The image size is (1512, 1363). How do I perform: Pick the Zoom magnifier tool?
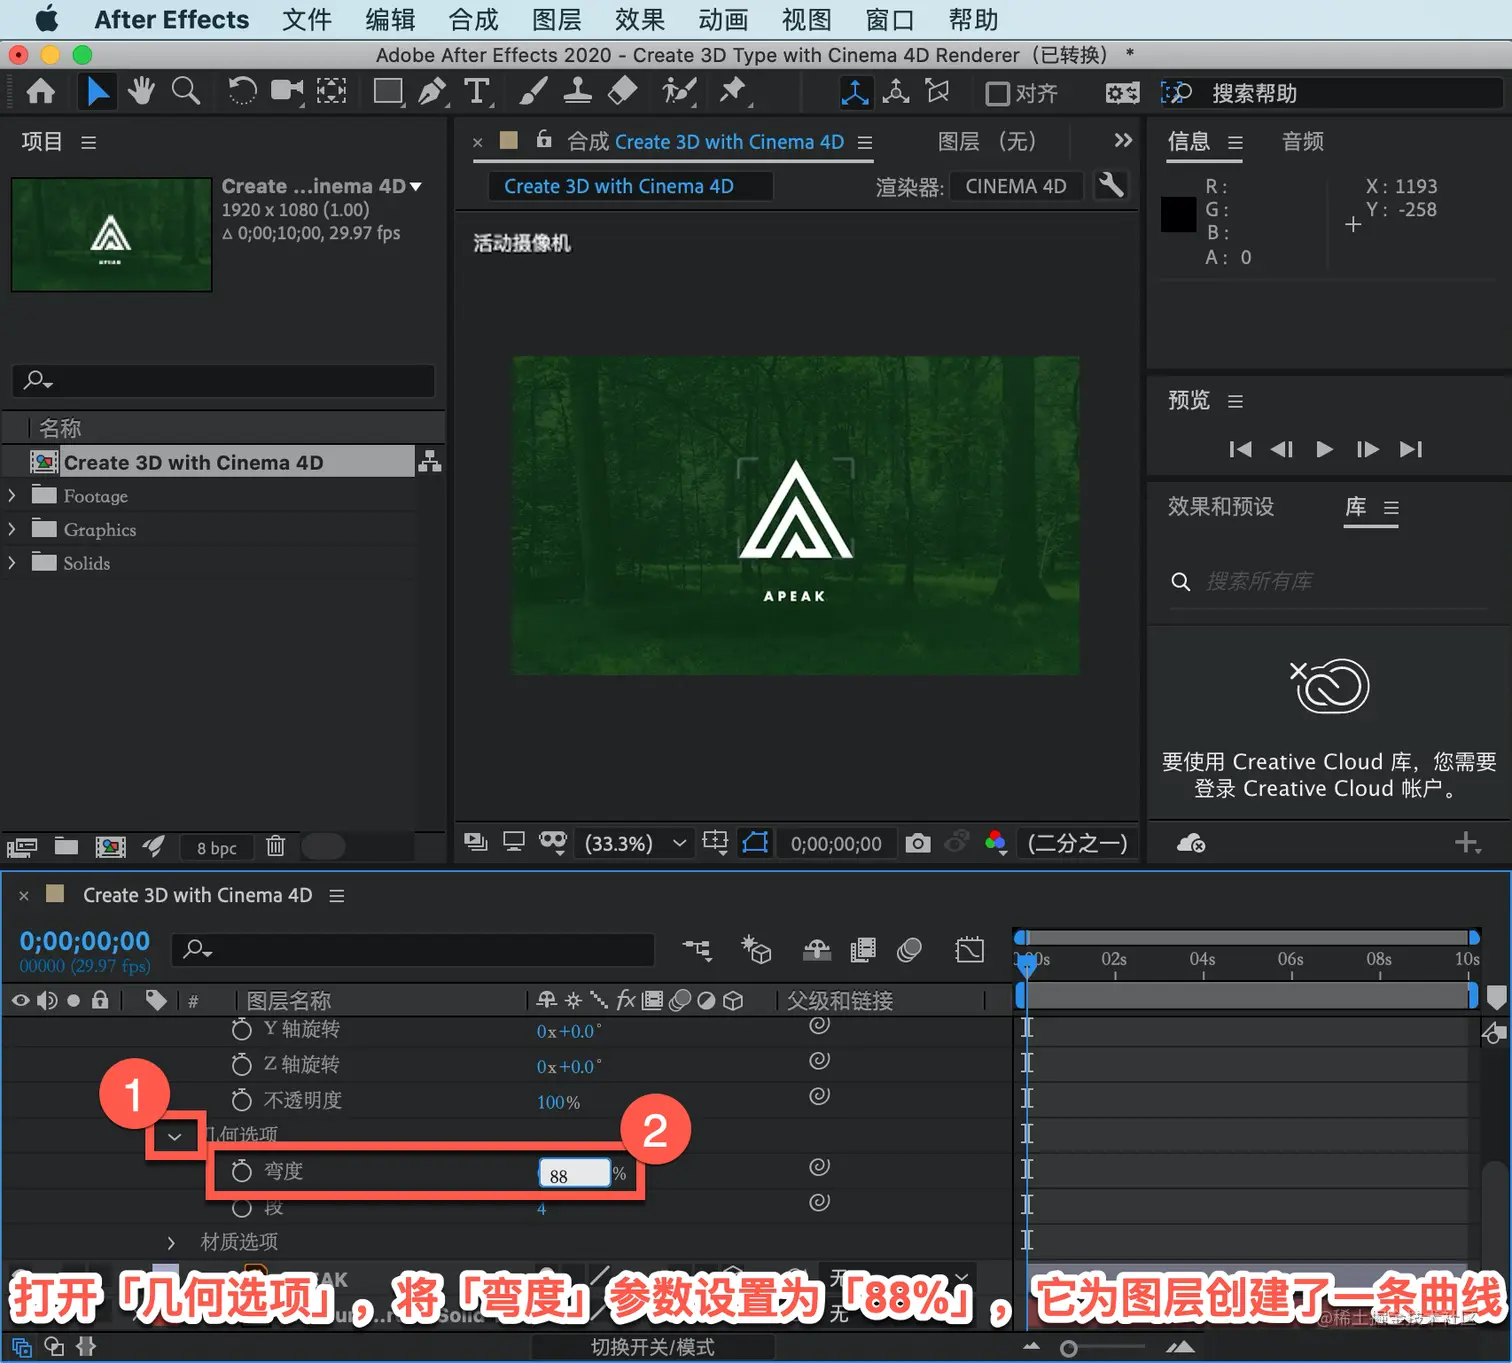(x=186, y=92)
